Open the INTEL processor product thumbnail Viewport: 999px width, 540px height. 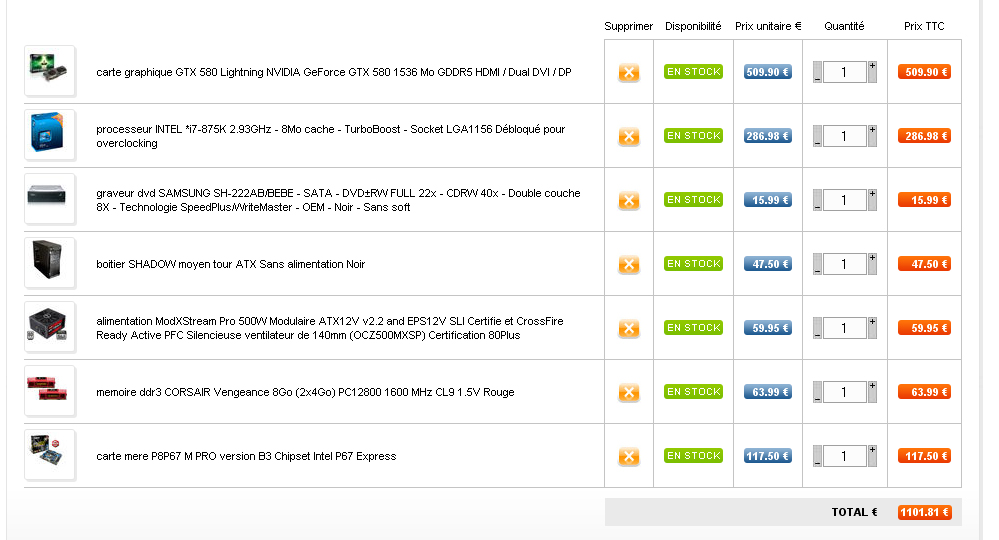coord(50,135)
